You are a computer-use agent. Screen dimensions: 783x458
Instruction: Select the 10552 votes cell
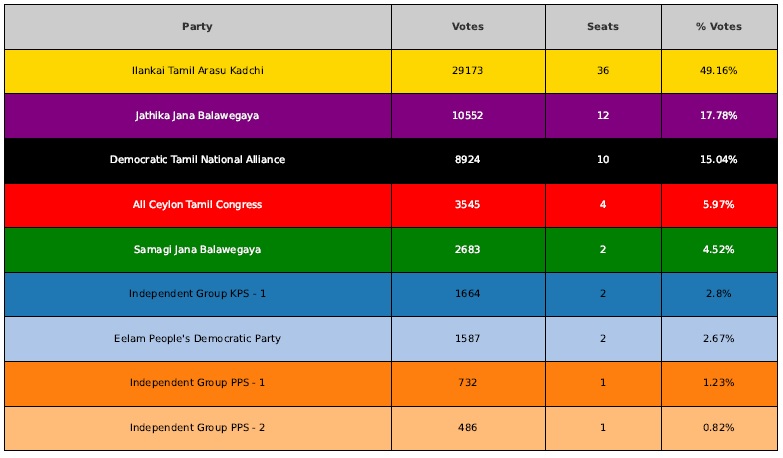click(468, 116)
